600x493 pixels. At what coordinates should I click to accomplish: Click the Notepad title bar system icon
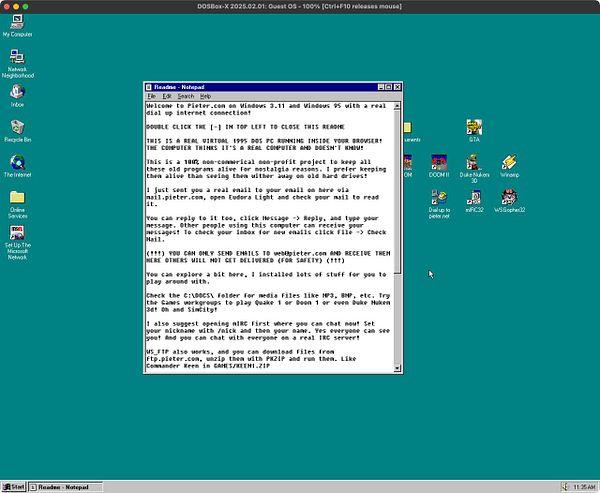click(x=149, y=87)
